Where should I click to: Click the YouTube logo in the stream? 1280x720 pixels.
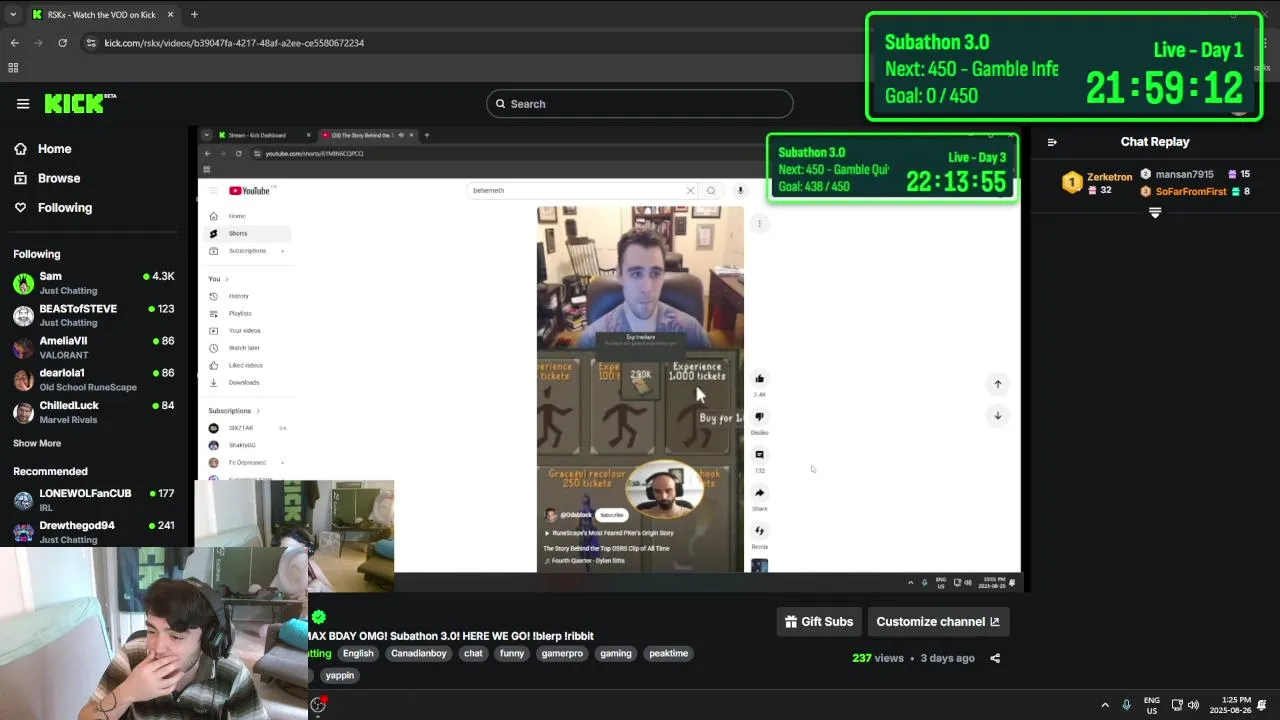(250, 191)
